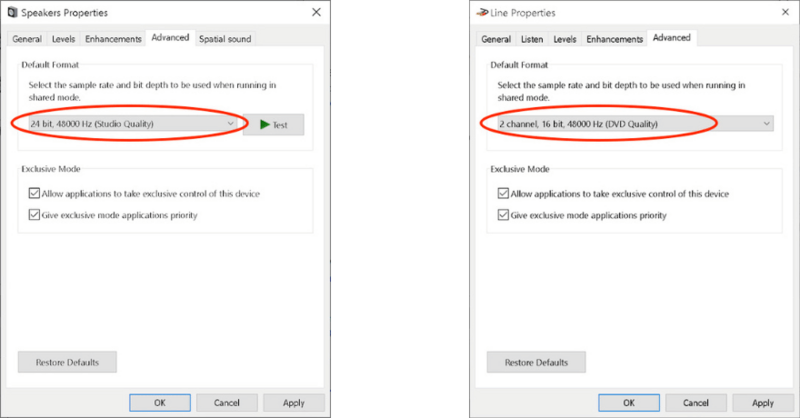Open the Listen tab in Line Properties

(x=532, y=39)
